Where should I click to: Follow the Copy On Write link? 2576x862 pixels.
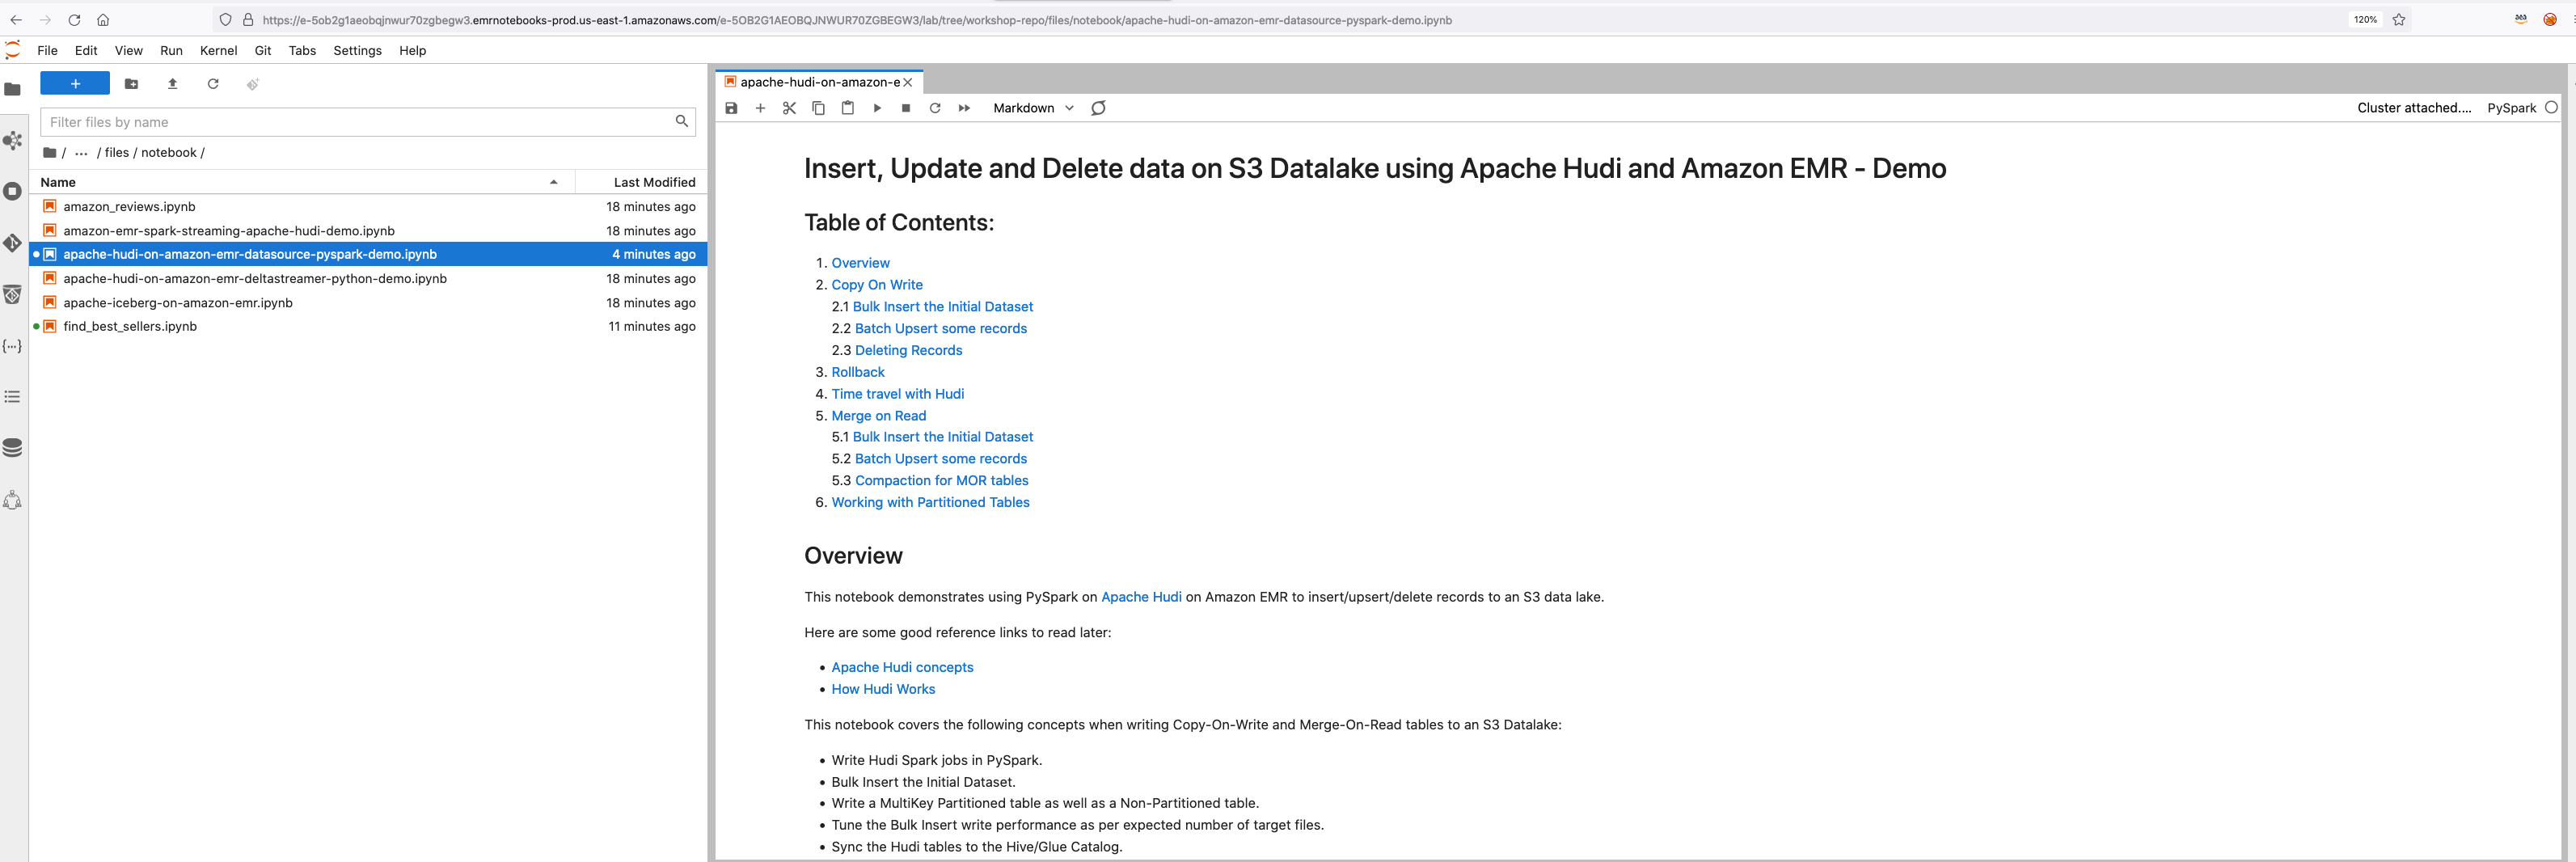pos(877,285)
